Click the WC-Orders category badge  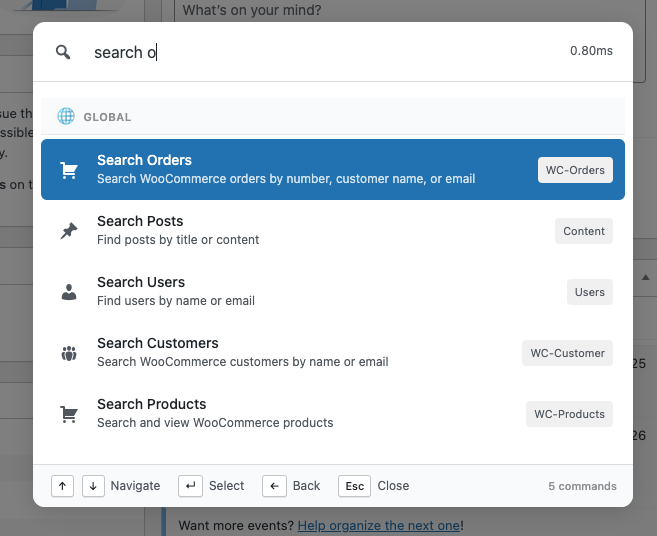574,170
